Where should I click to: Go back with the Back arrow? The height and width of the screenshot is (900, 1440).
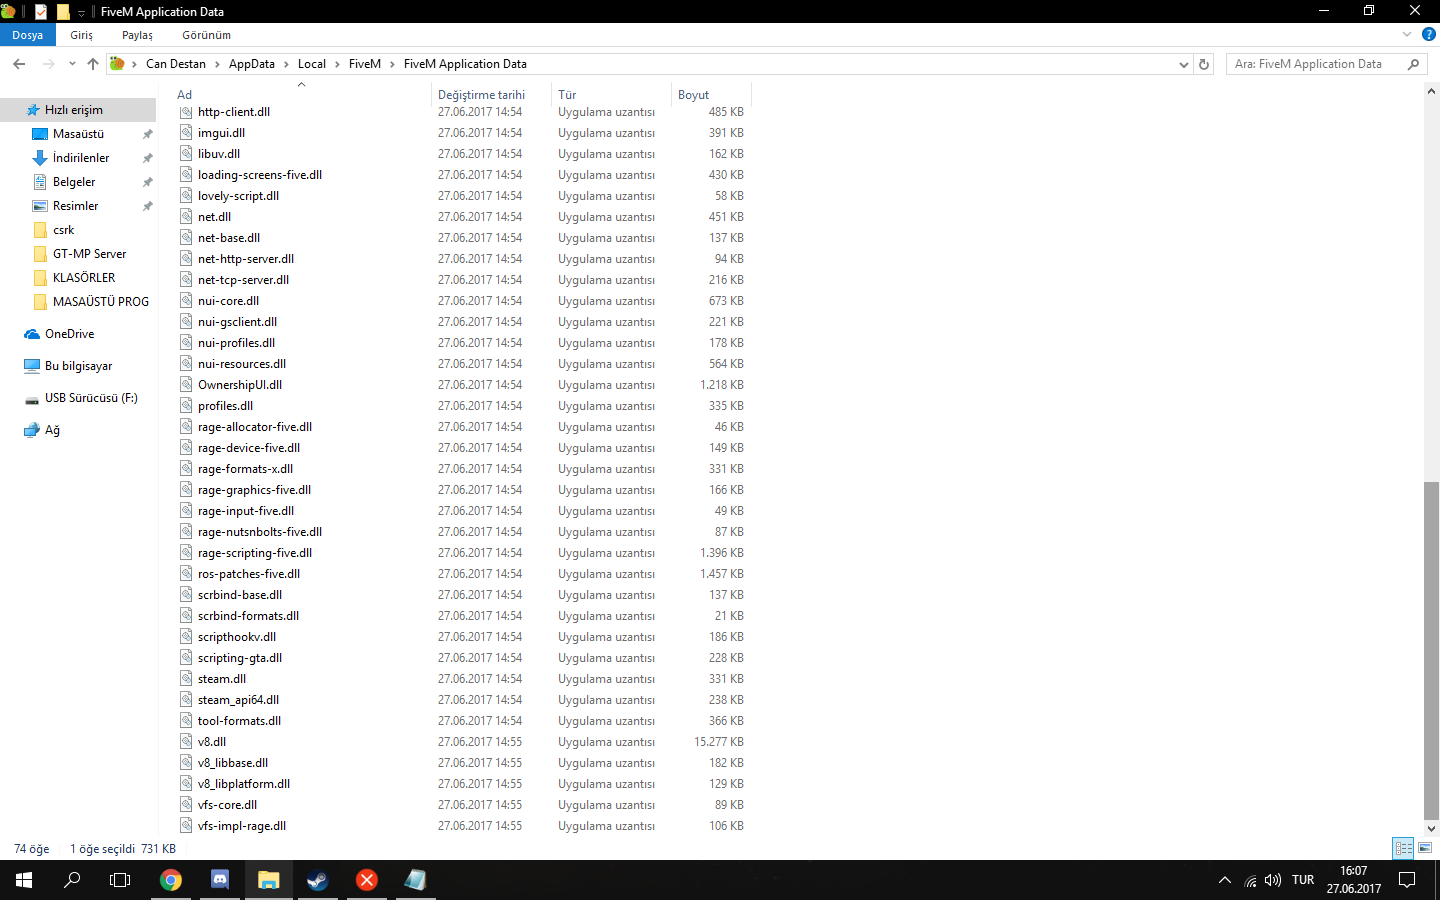click(19, 64)
